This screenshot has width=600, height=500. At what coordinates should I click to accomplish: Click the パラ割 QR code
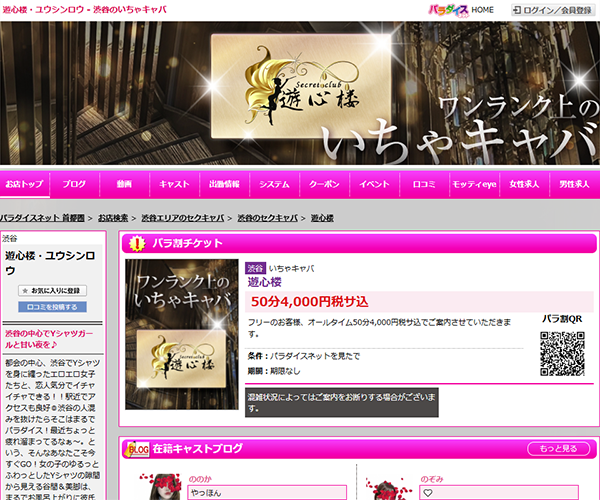pyautogui.click(x=562, y=354)
